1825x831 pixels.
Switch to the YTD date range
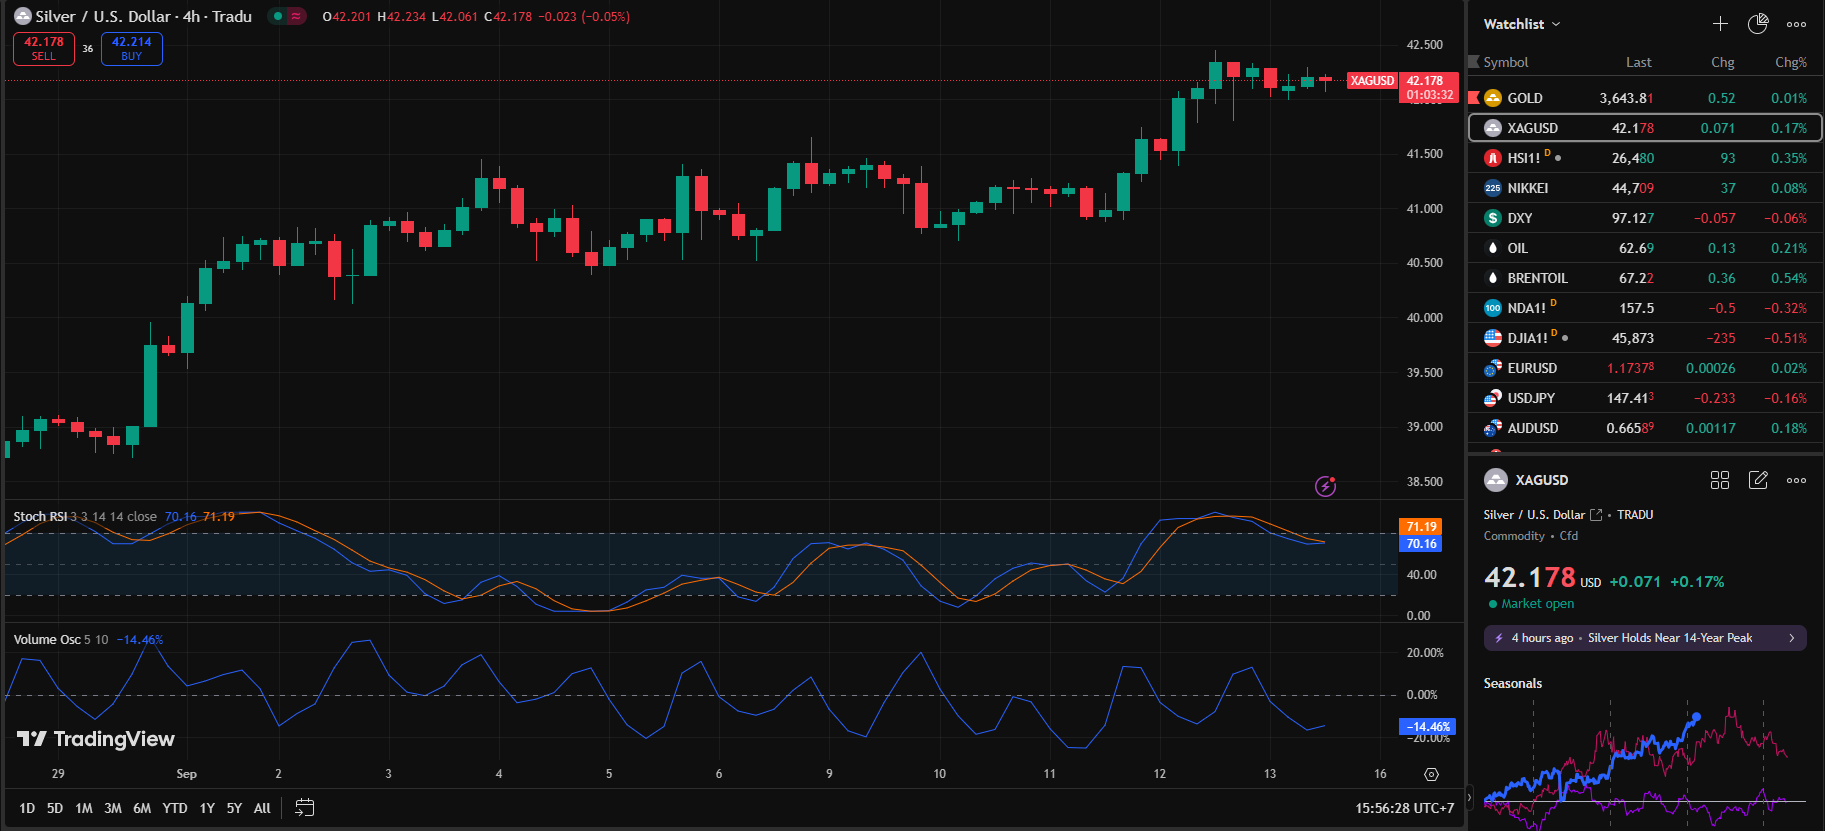pos(175,808)
